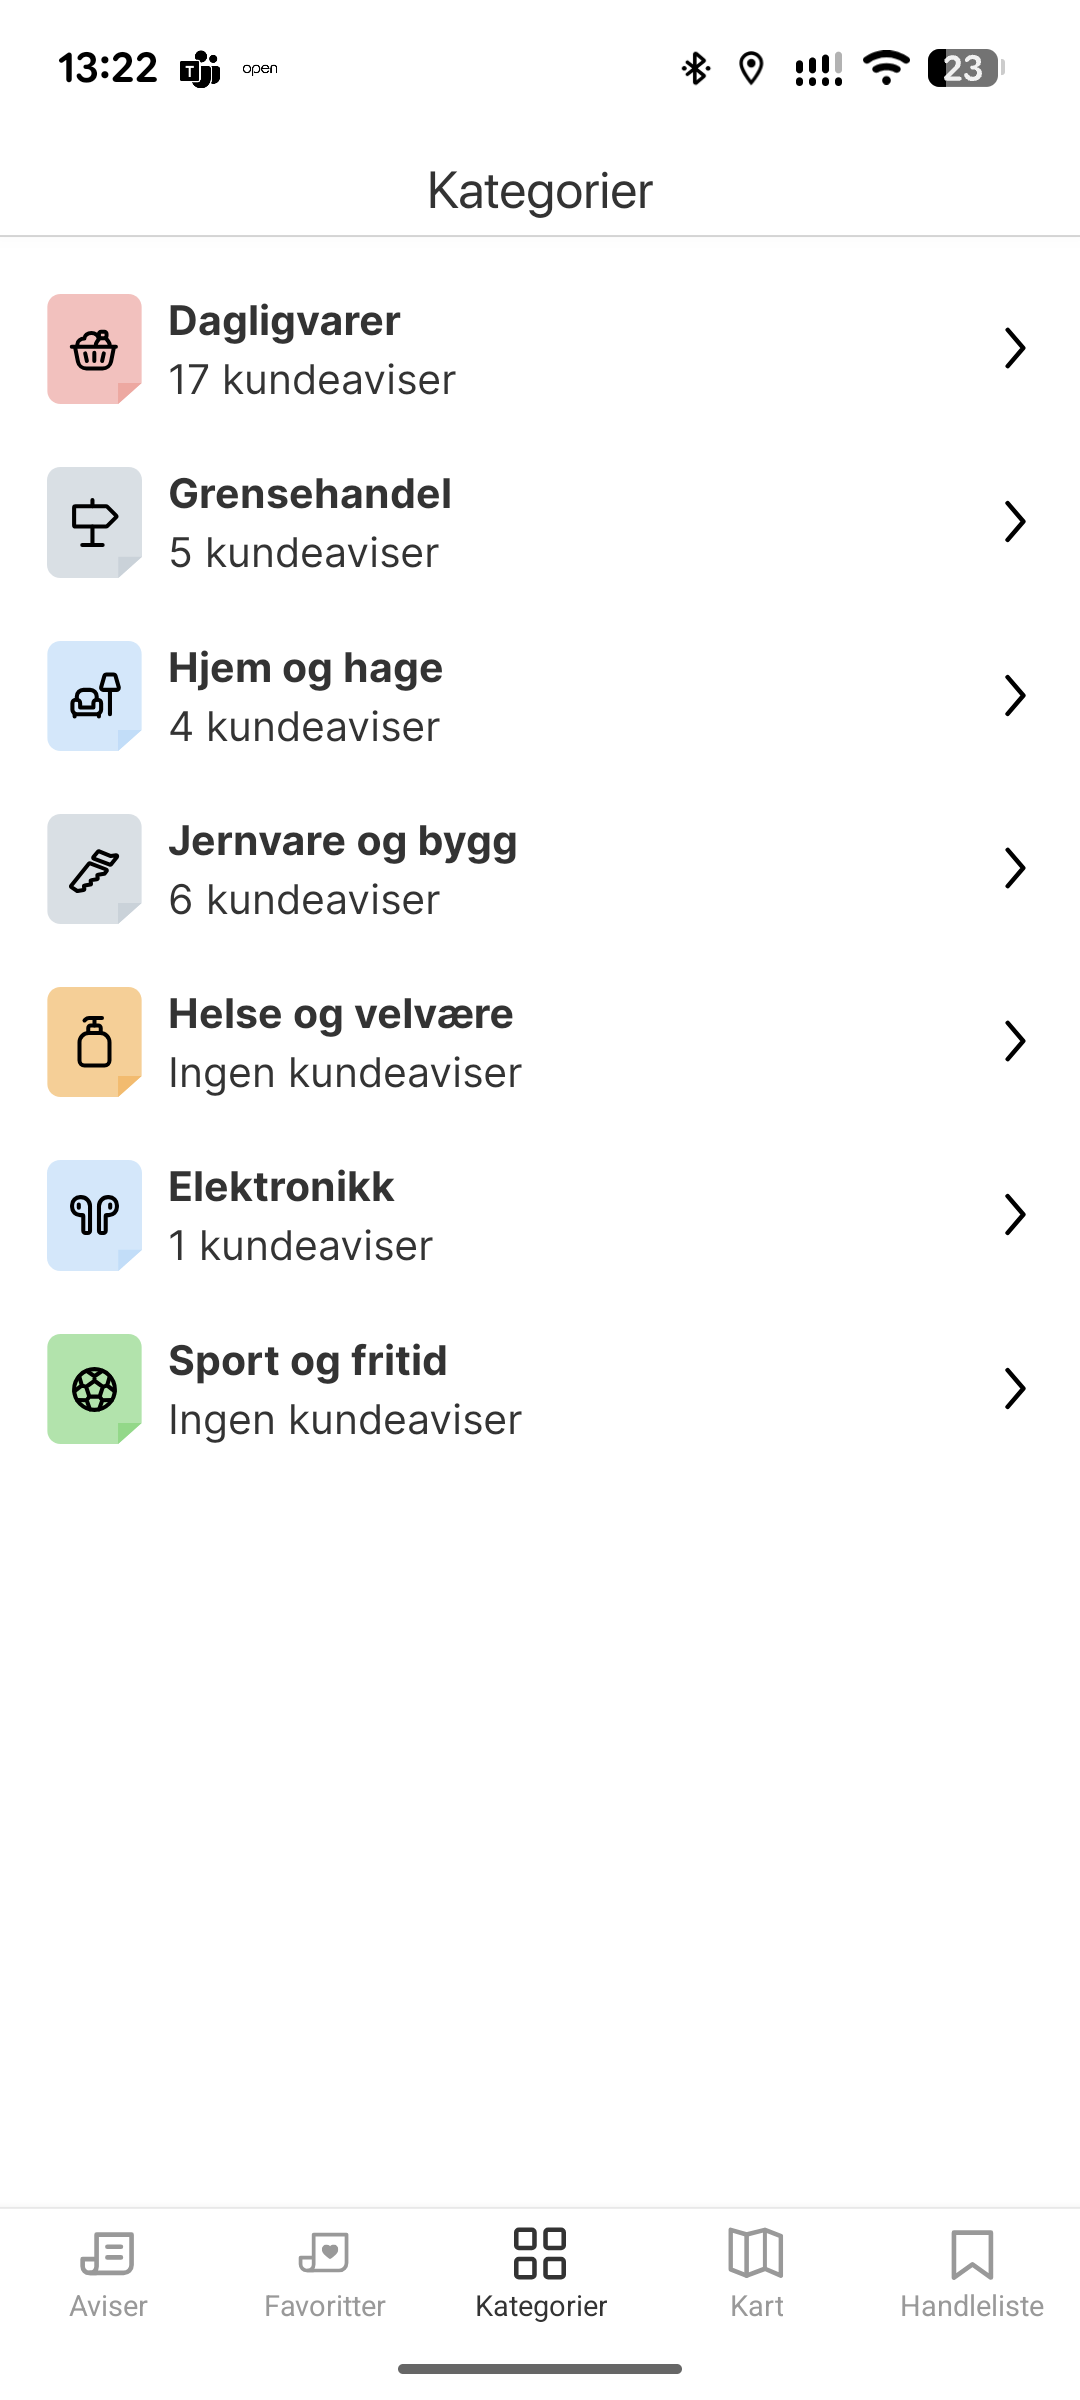
Task: Tap the Jernvare og bygg saw icon
Action: coord(94,869)
